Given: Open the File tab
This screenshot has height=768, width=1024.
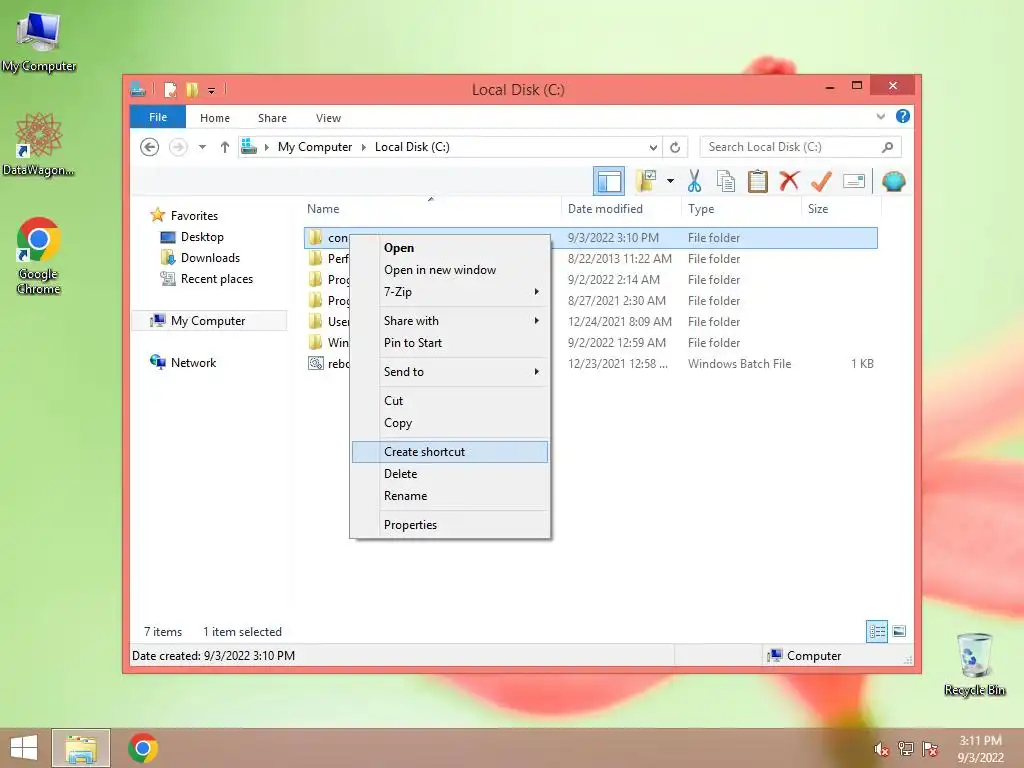Looking at the screenshot, I should (x=158, y=117).
